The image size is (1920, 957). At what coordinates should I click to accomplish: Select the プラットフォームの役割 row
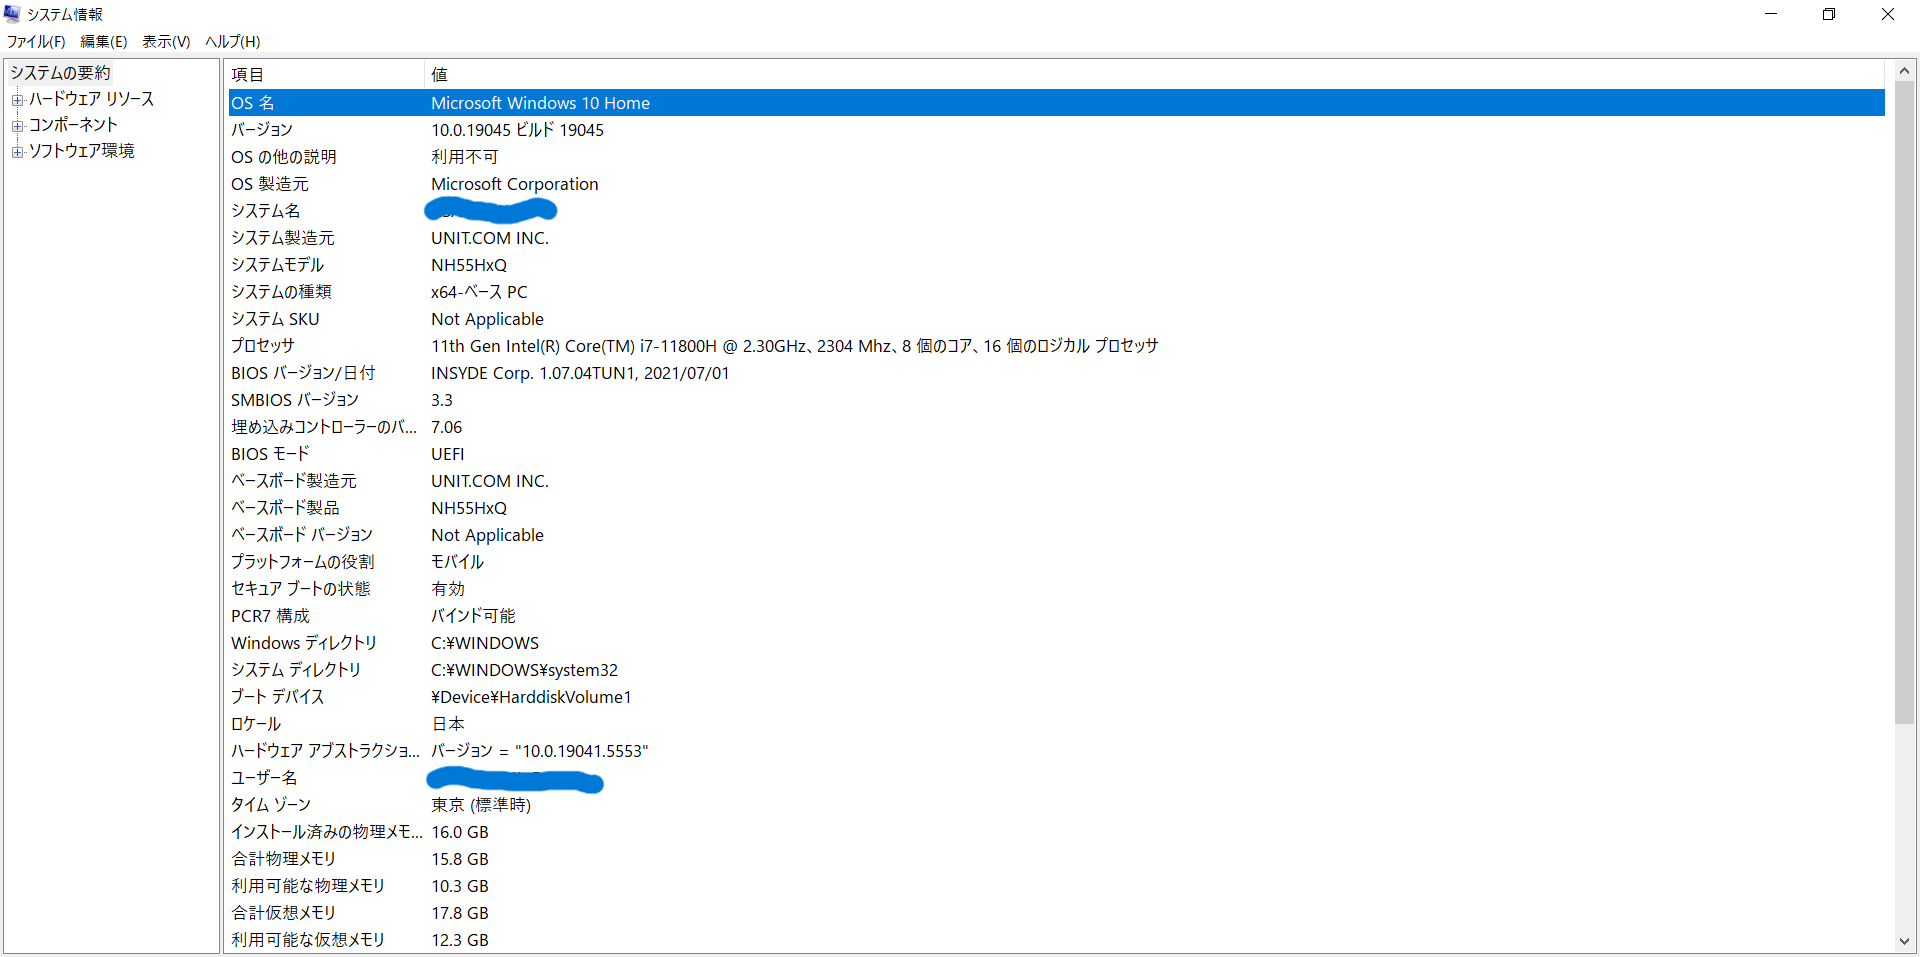[1057, 562]
